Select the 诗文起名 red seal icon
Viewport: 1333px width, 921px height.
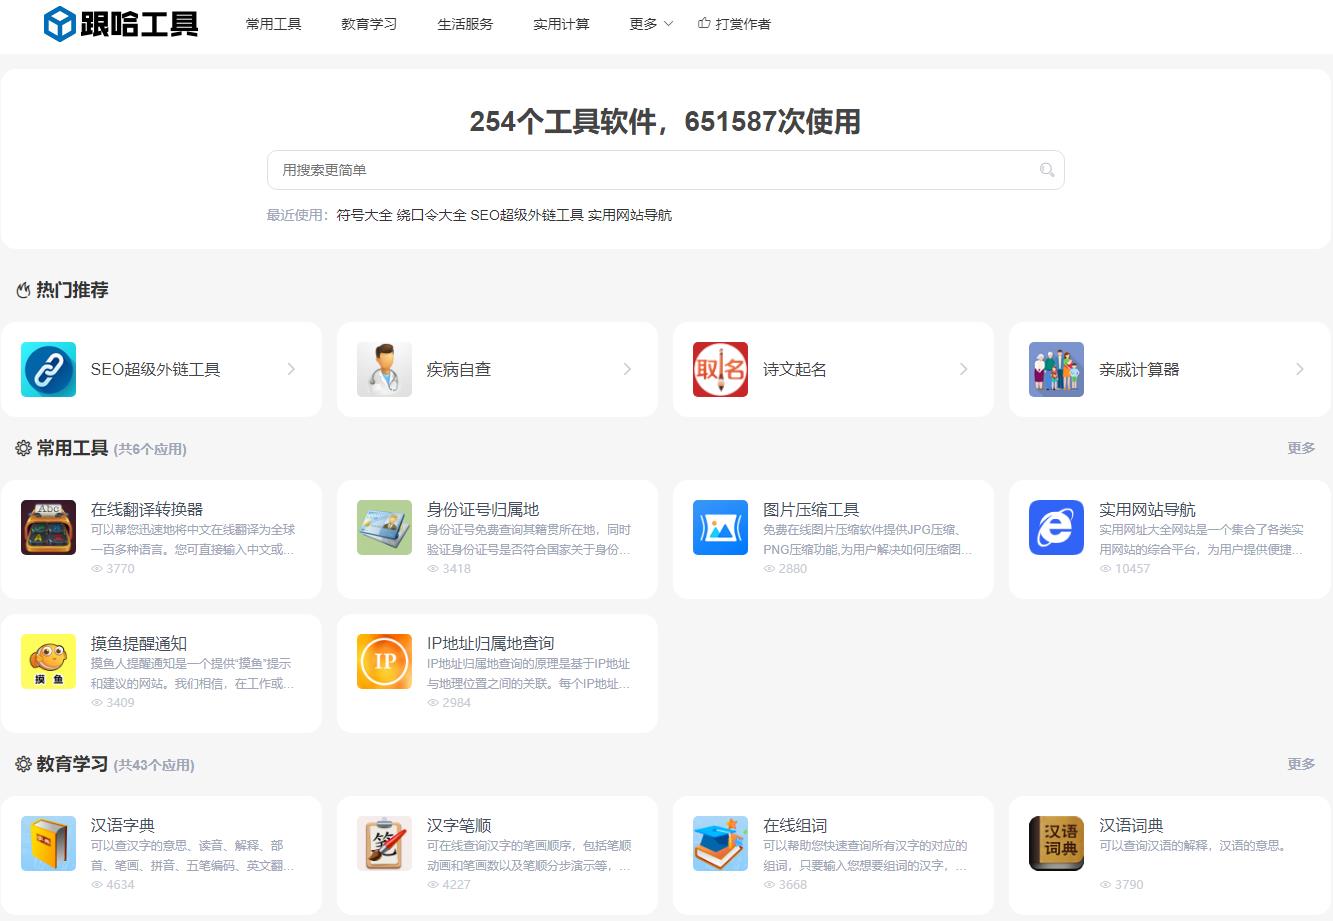pyautogui.click(x=720, y=369)
